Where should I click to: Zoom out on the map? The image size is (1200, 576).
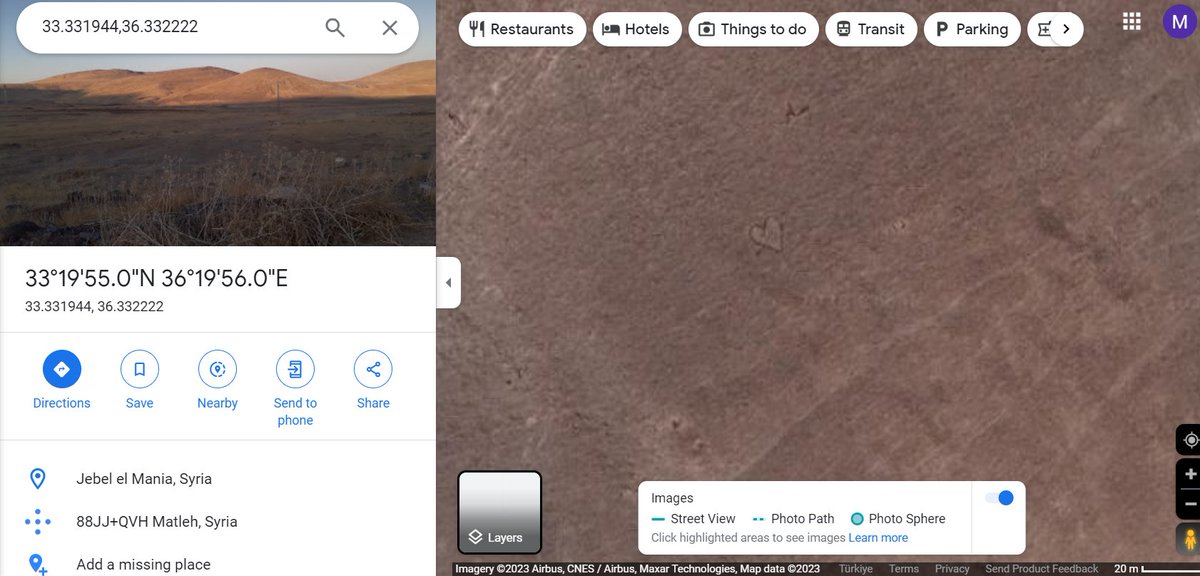[x=1190, y=506]
